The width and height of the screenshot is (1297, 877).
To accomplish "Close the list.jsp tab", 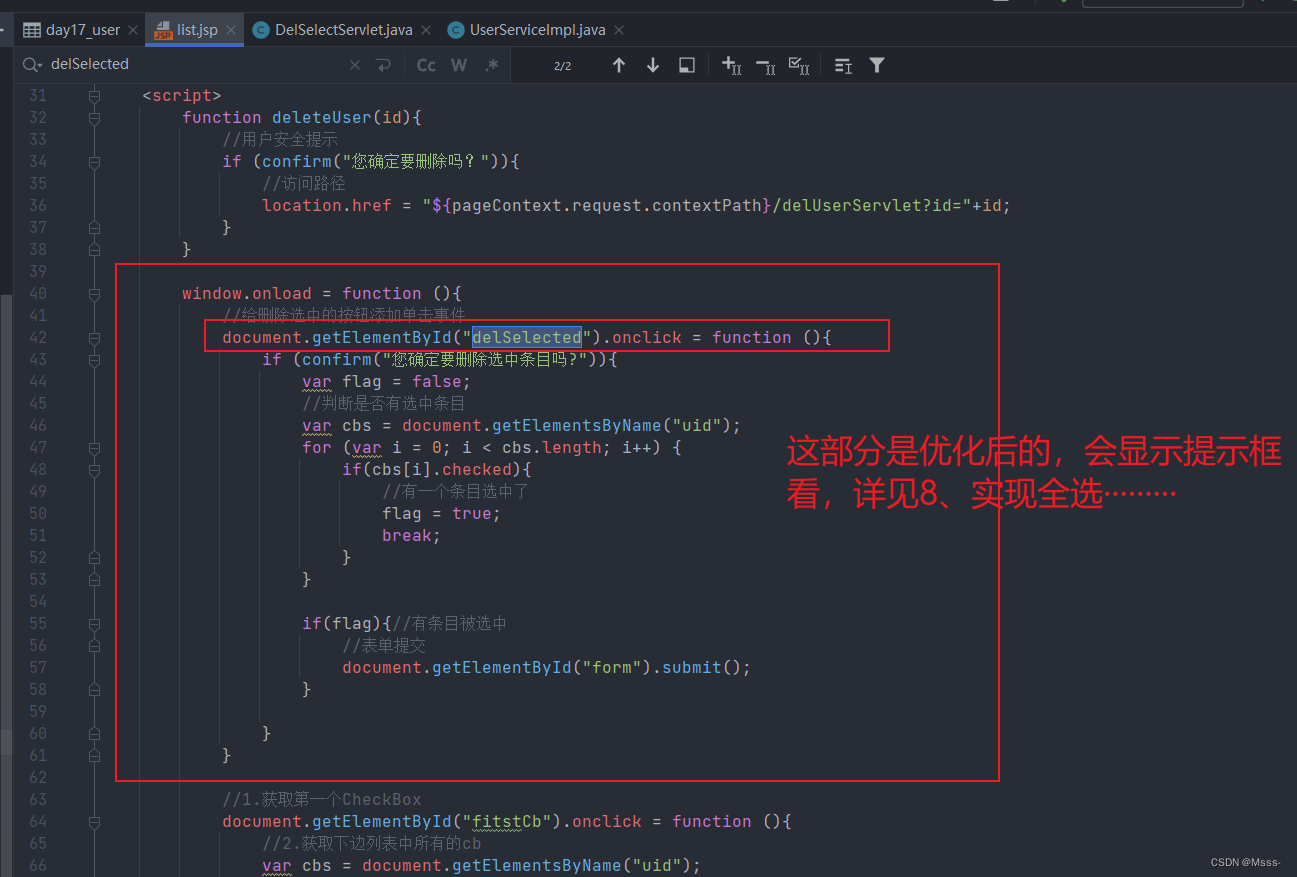I will click(x=231, y=30).
